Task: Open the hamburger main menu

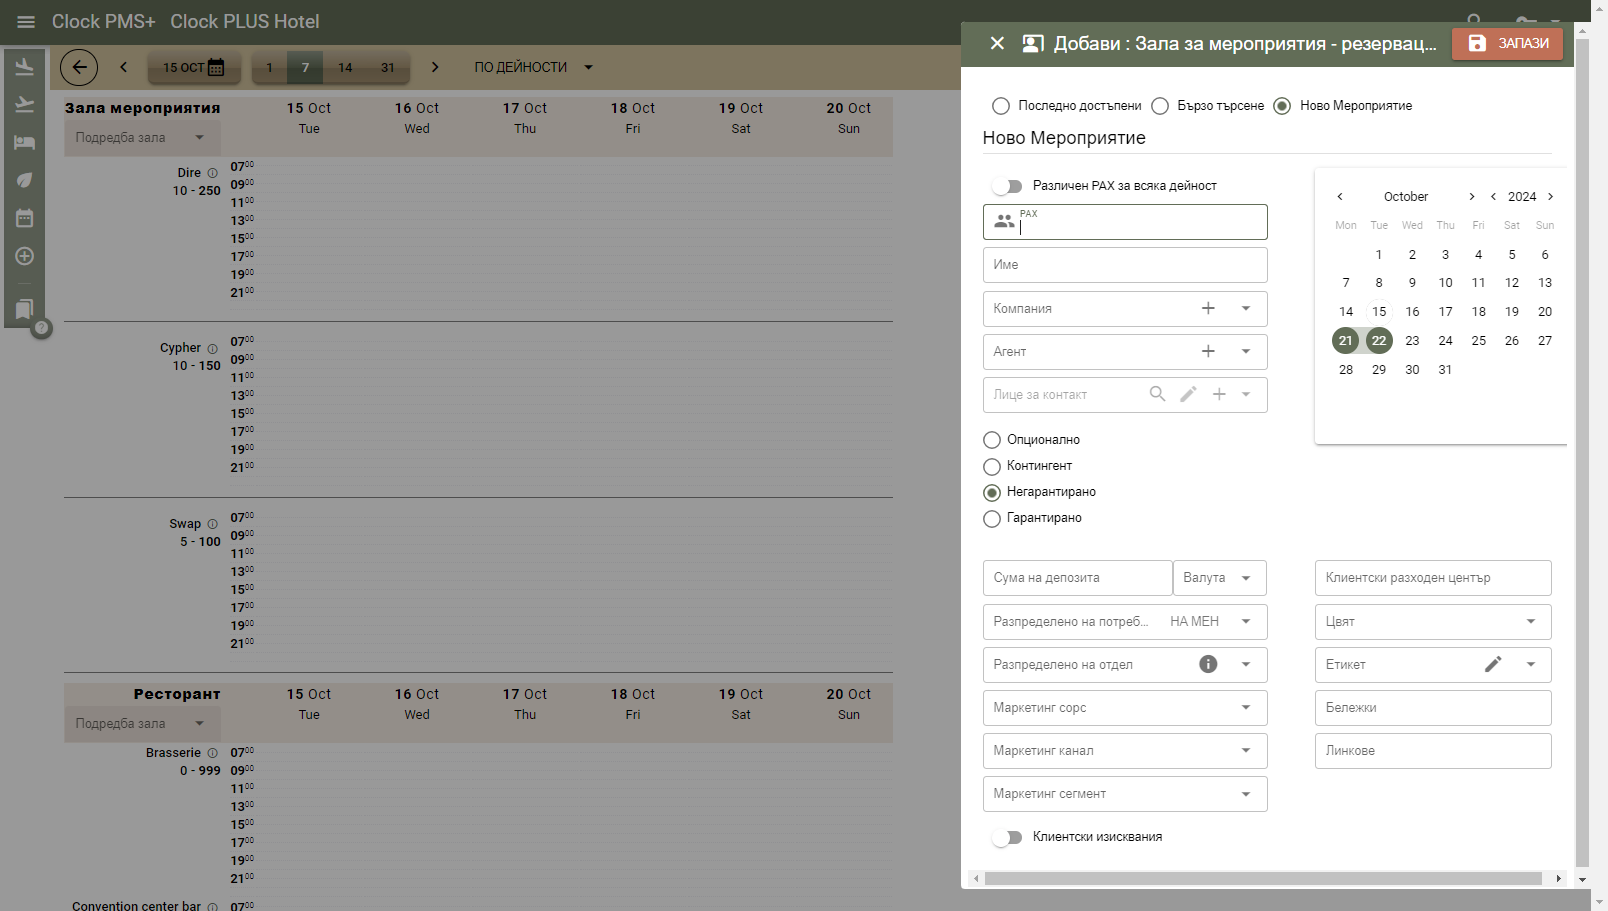Action: pos(26,22)
